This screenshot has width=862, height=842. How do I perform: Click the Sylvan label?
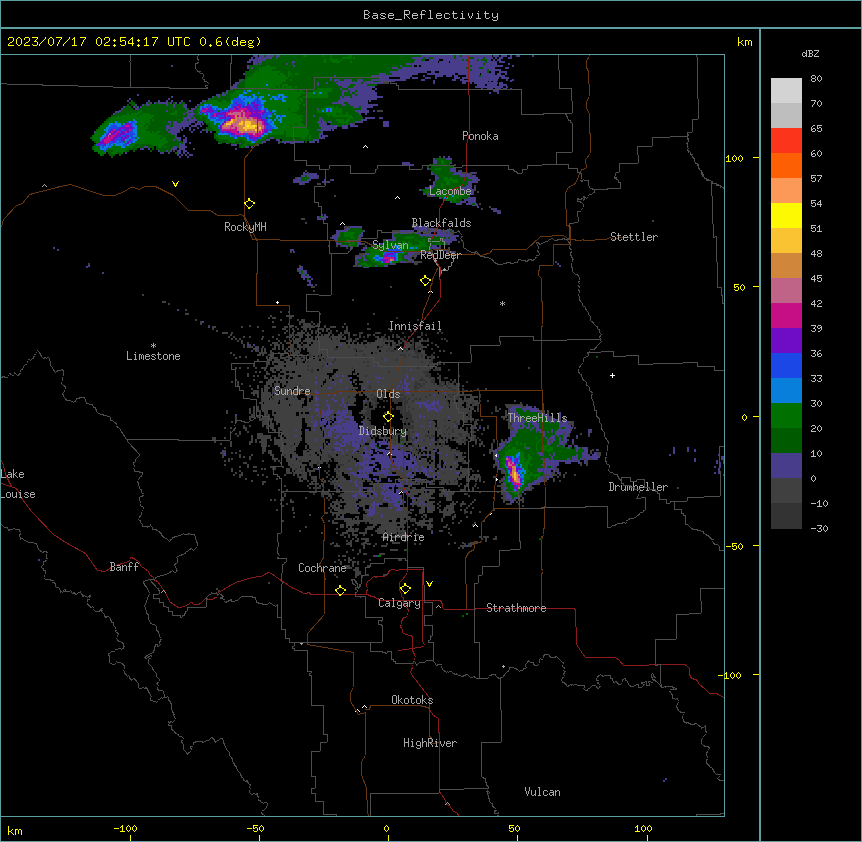pos(390,245)
